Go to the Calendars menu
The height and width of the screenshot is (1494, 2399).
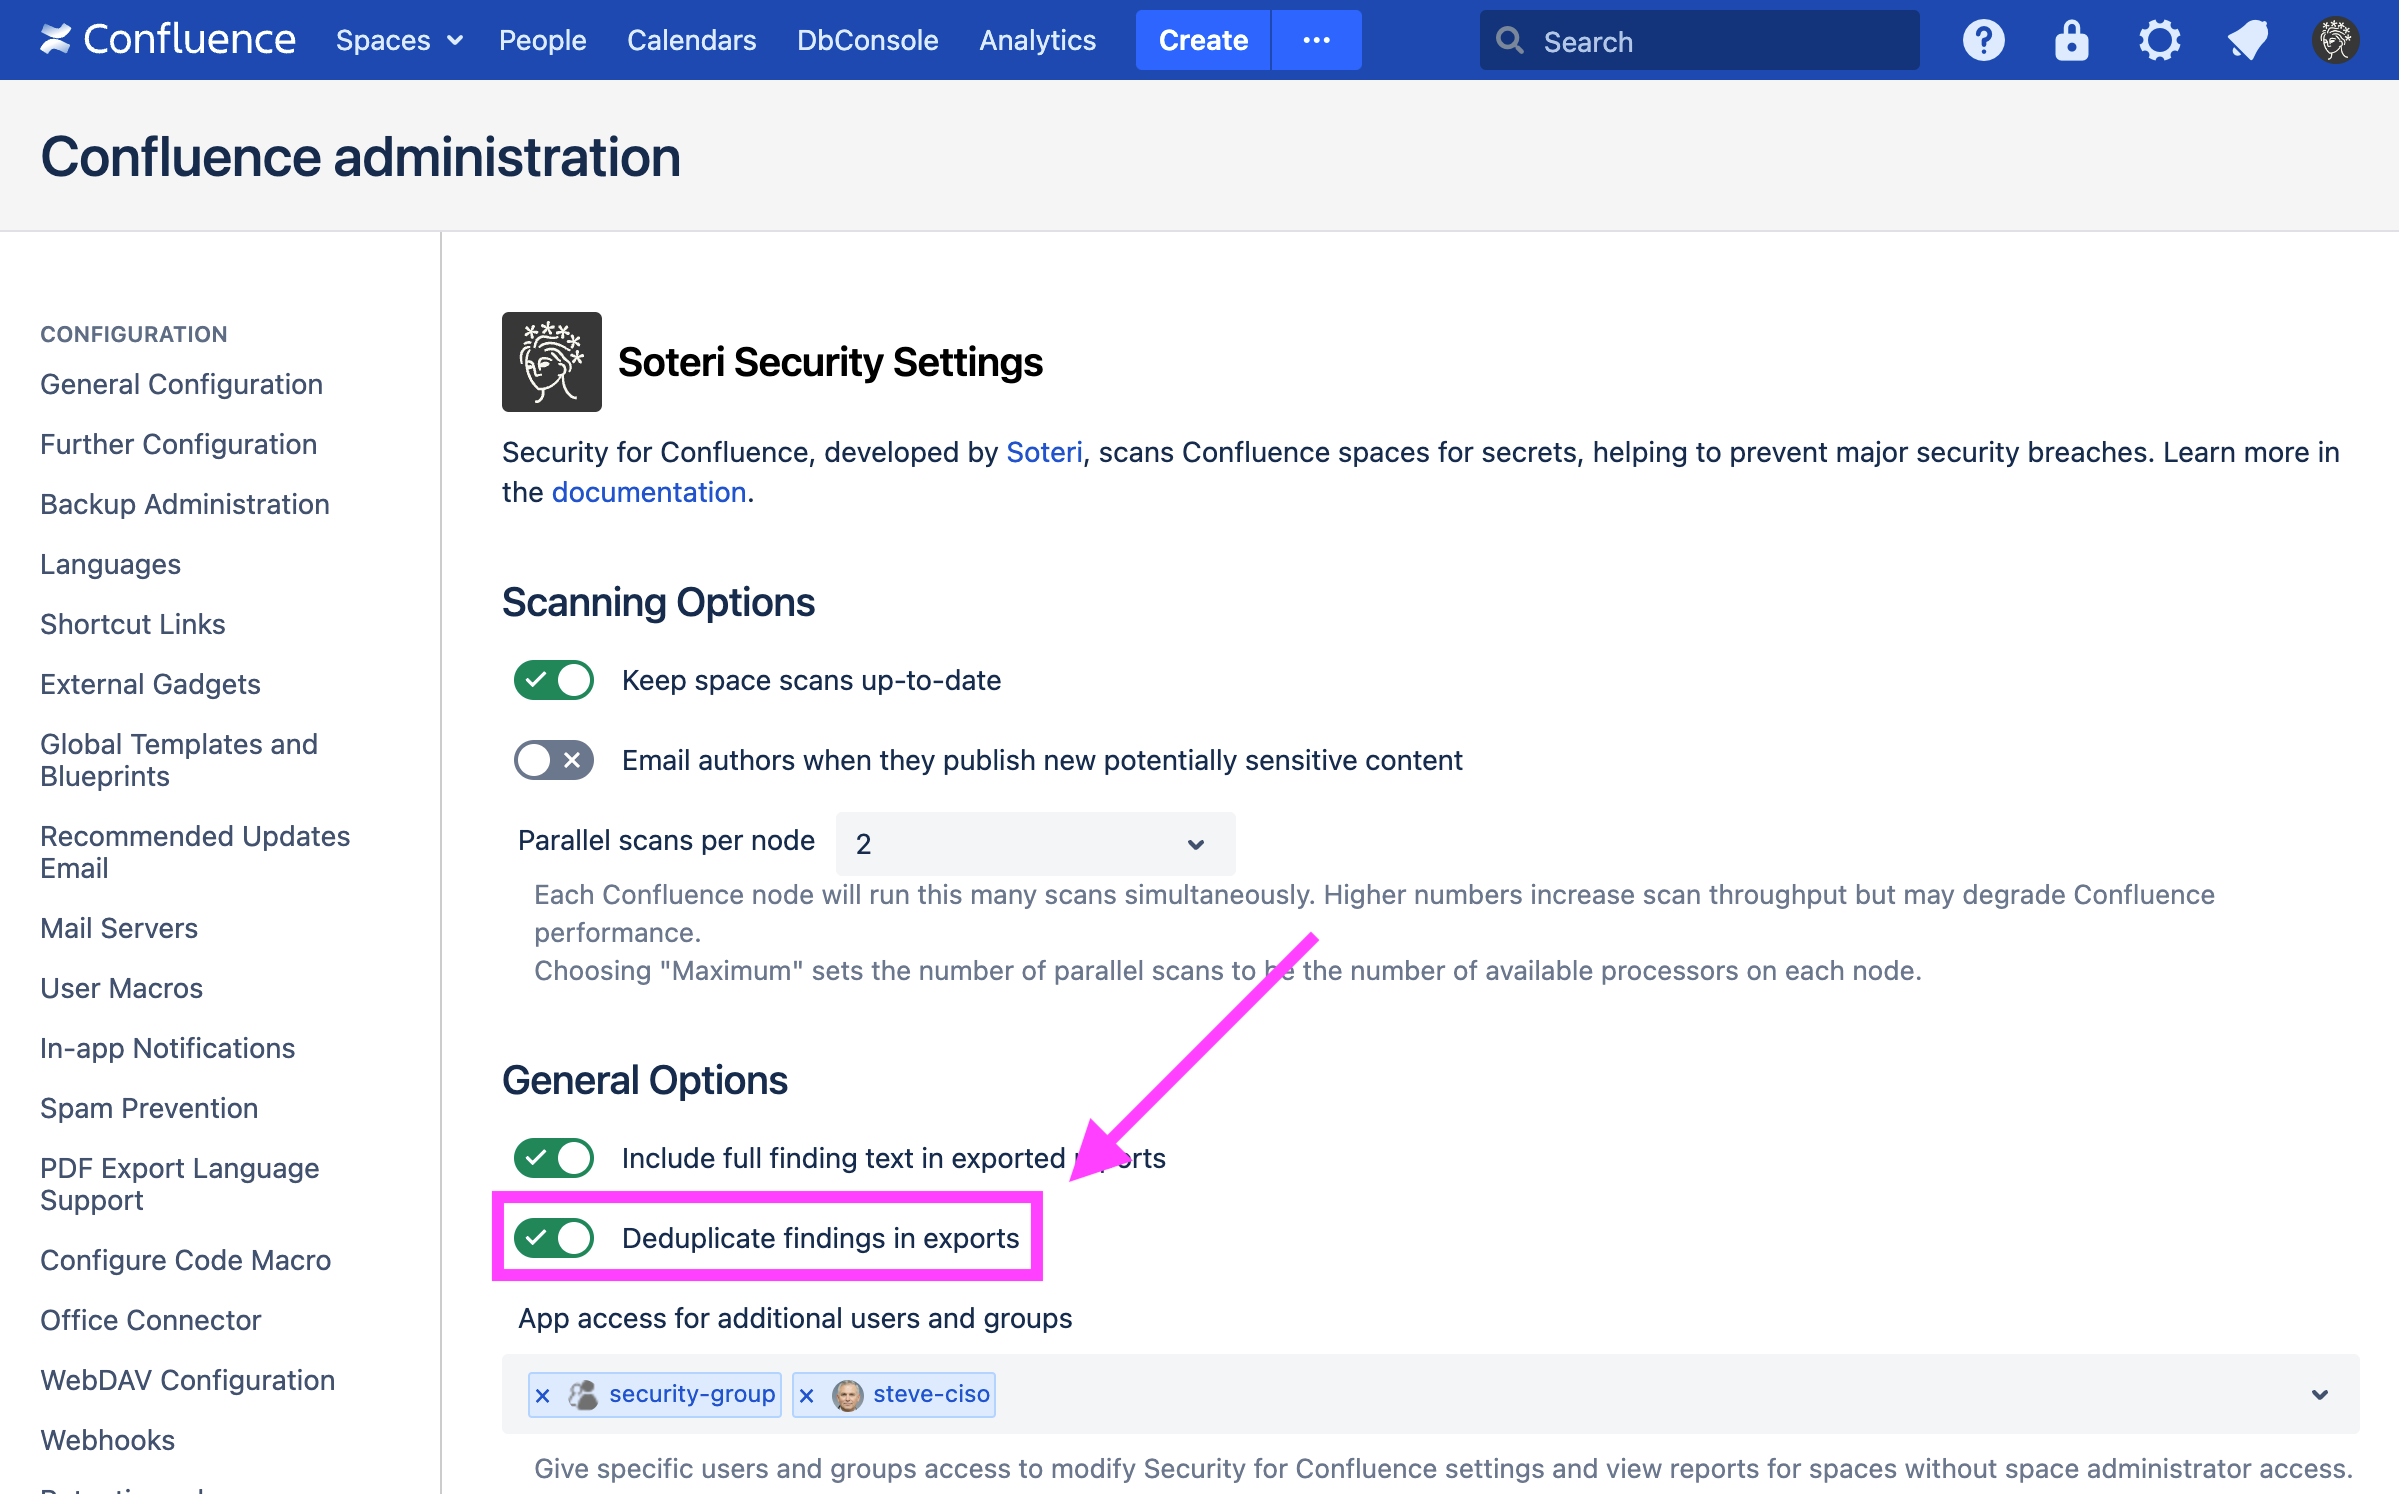[x=691, y=40]
